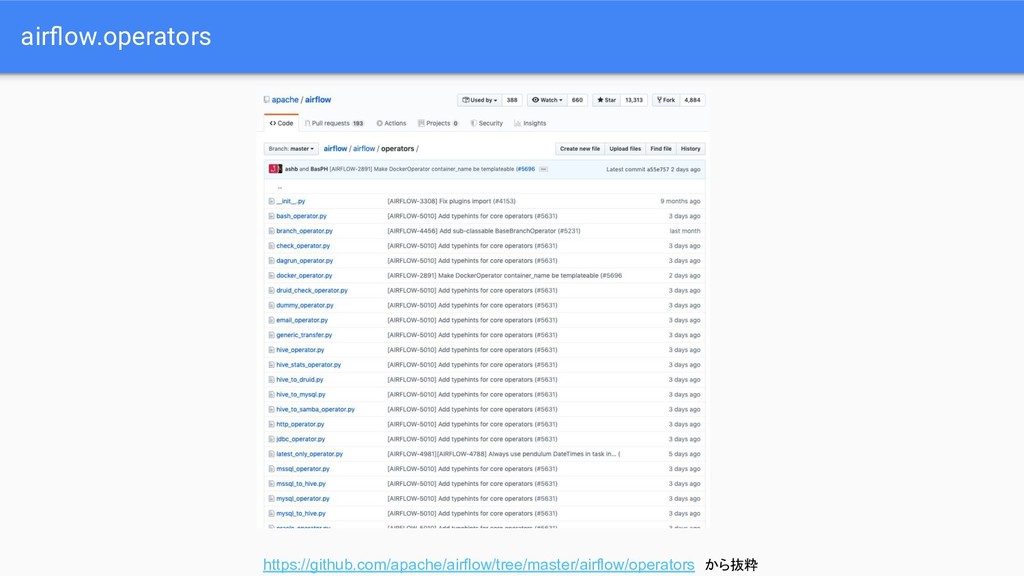Click the Find file button
The height and width of the screenshot is (576, 1024).
(661, 149)
